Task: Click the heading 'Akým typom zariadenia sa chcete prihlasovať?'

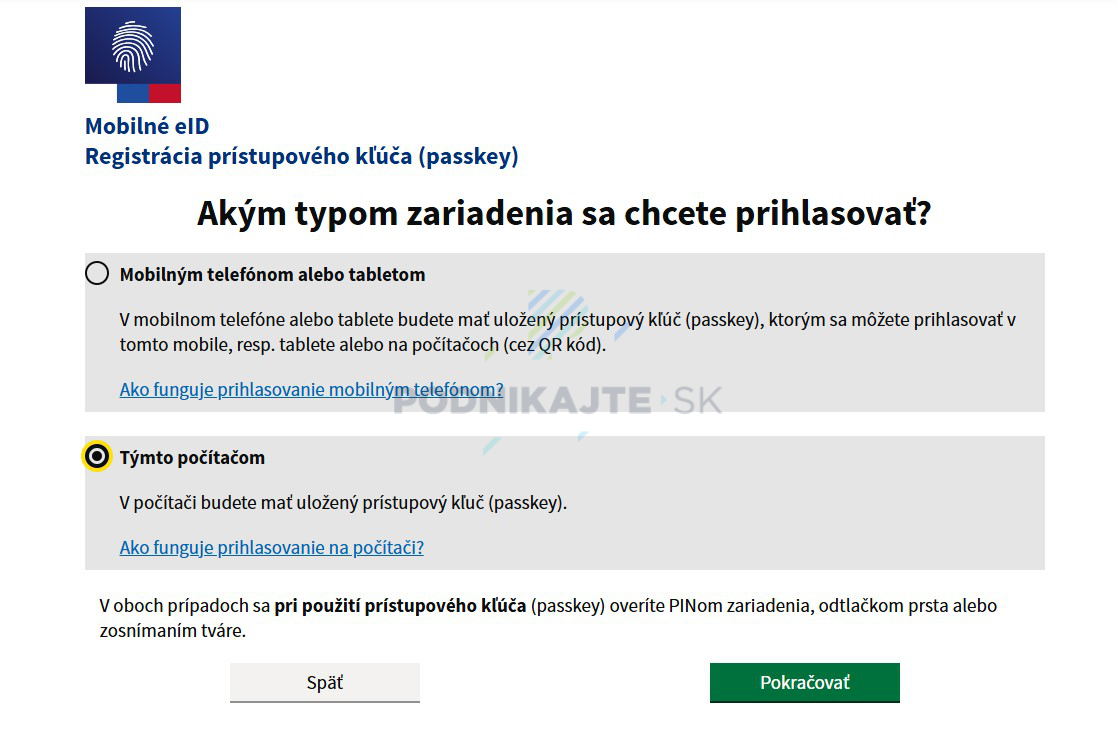Action: (564, 213)
